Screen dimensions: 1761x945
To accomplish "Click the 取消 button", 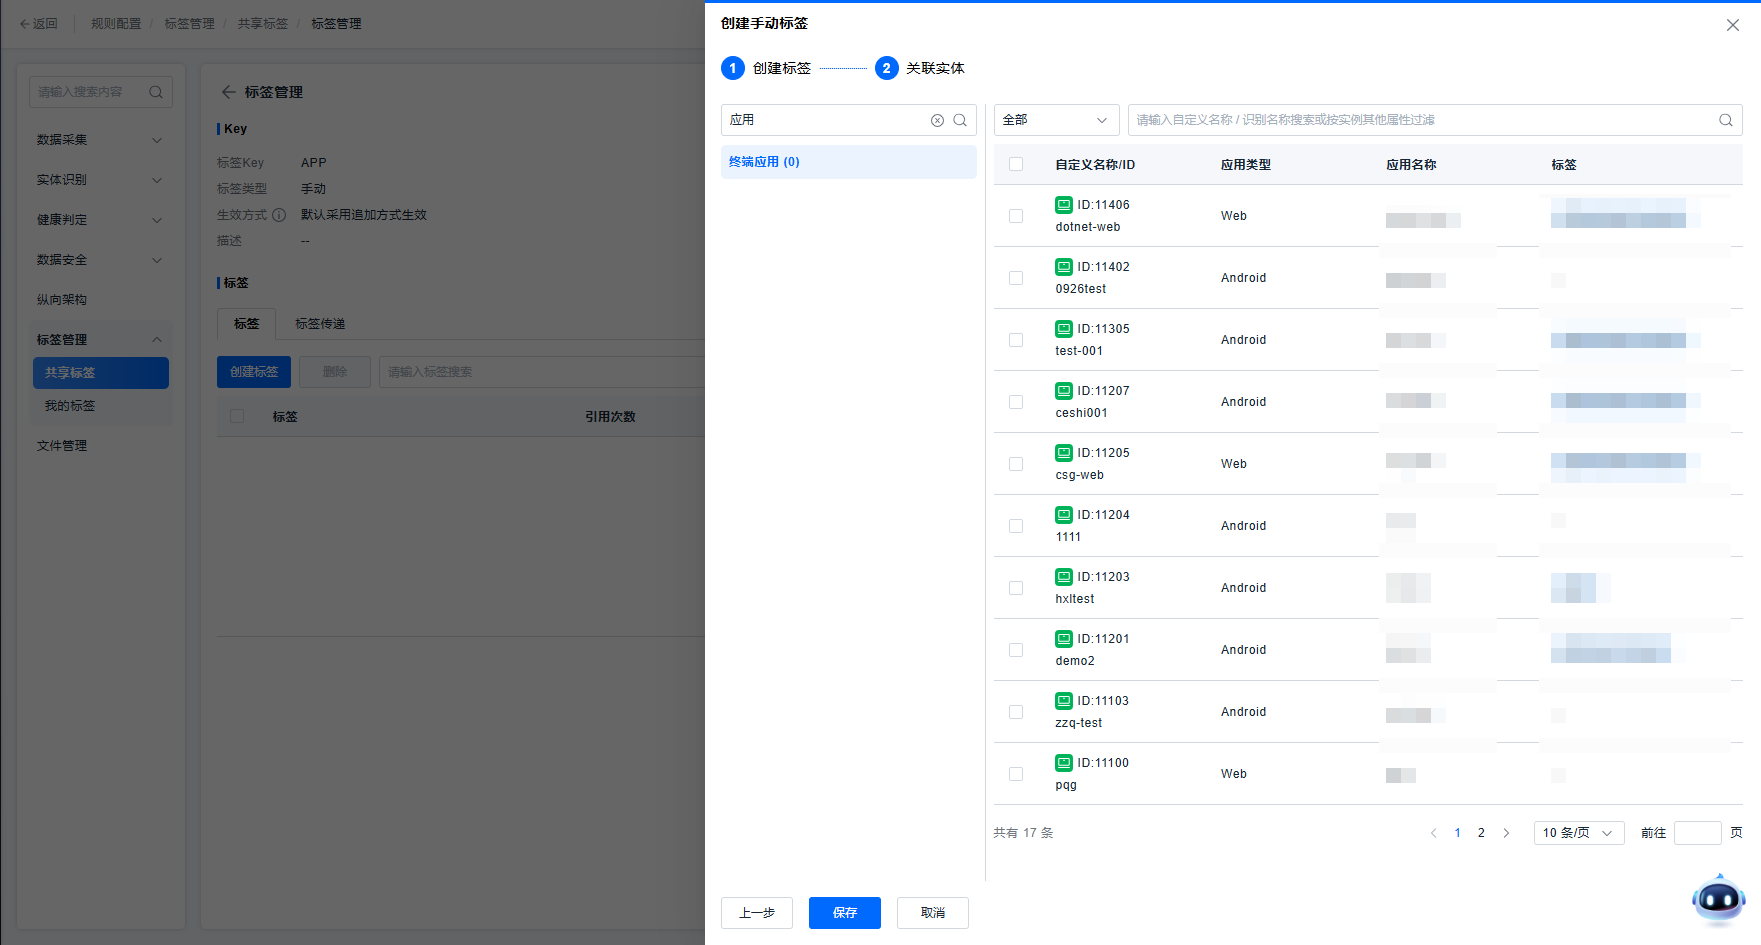I will coord(932,913).
